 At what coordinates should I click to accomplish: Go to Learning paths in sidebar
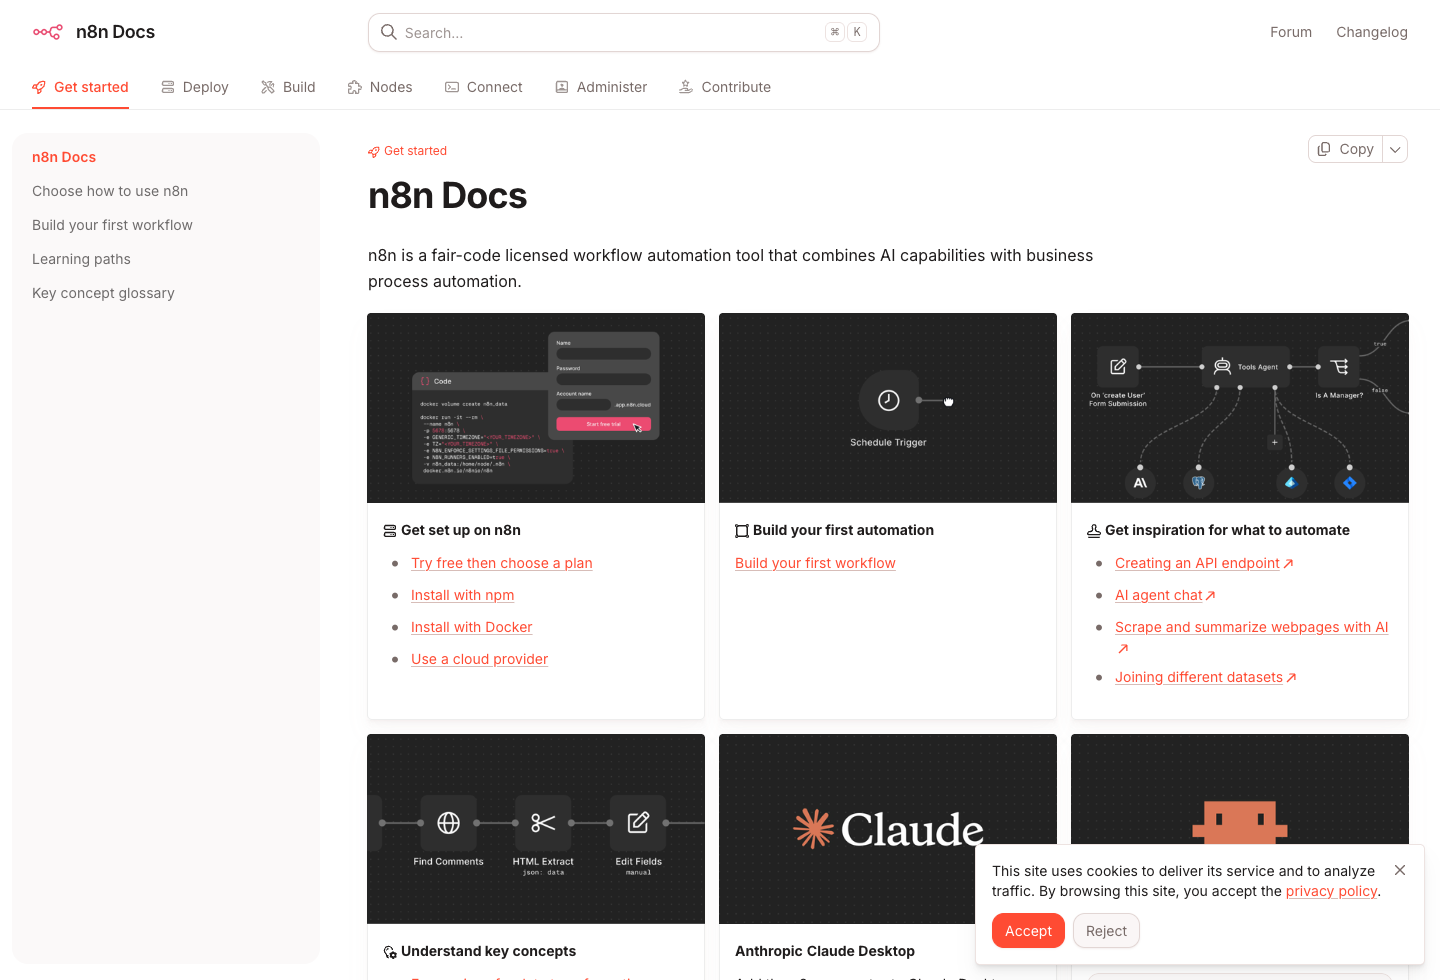tap(81, 259)
